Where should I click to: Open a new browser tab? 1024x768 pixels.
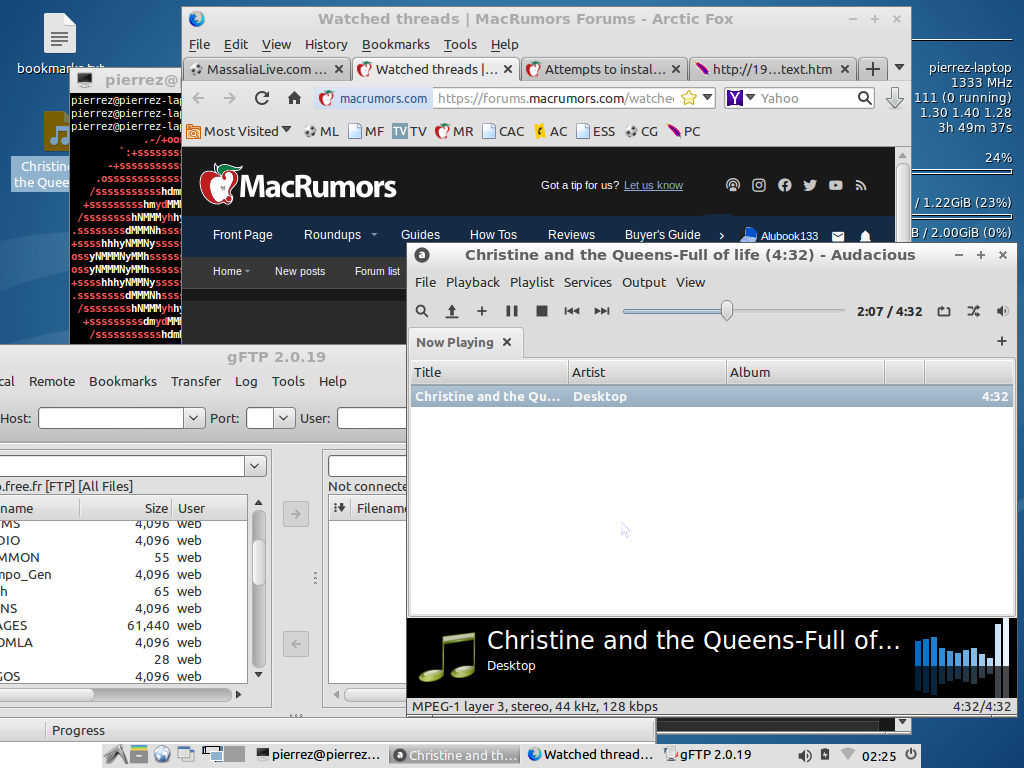click(x=872, y=69)
